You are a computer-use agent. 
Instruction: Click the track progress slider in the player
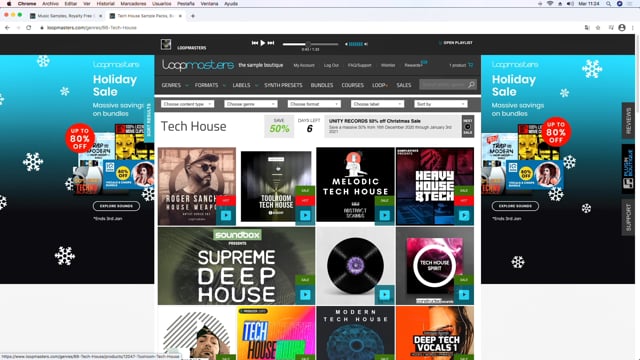(x=311, y=44)
